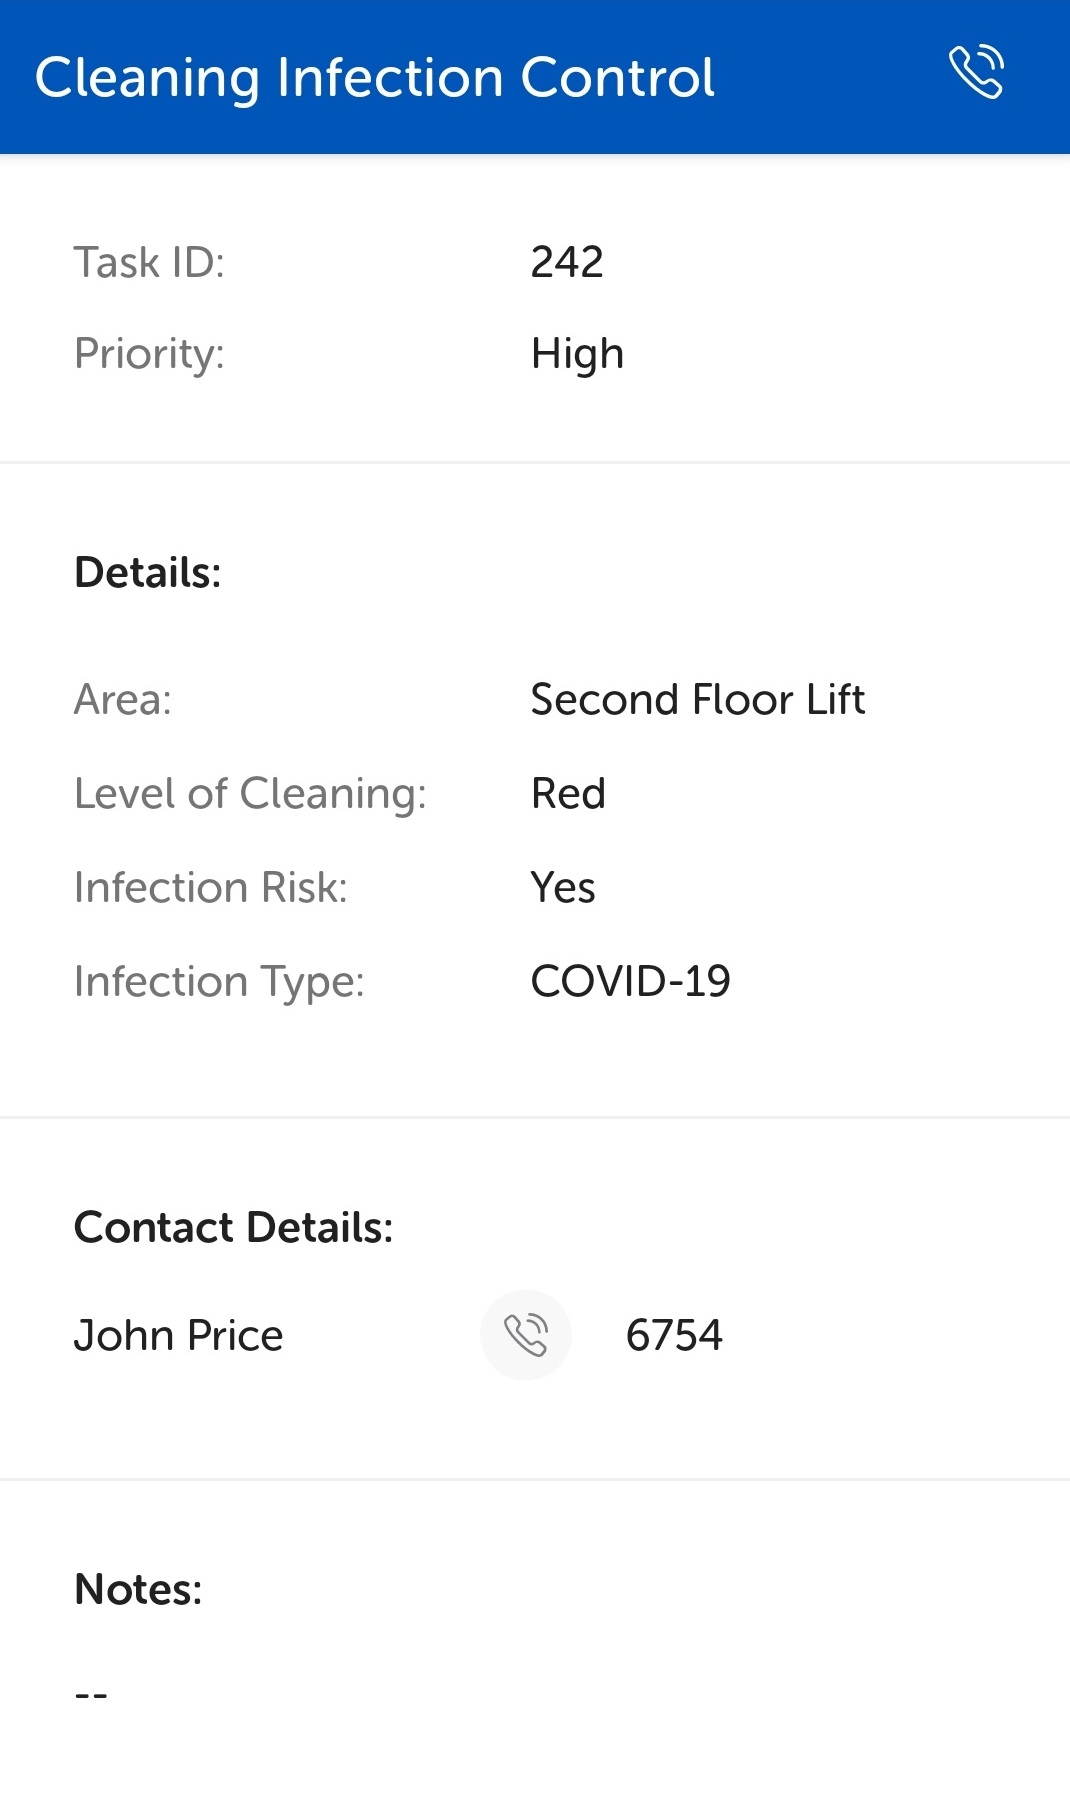Select the Task ID value 242
This screenshot has width=1070, height=1798.
567,262
